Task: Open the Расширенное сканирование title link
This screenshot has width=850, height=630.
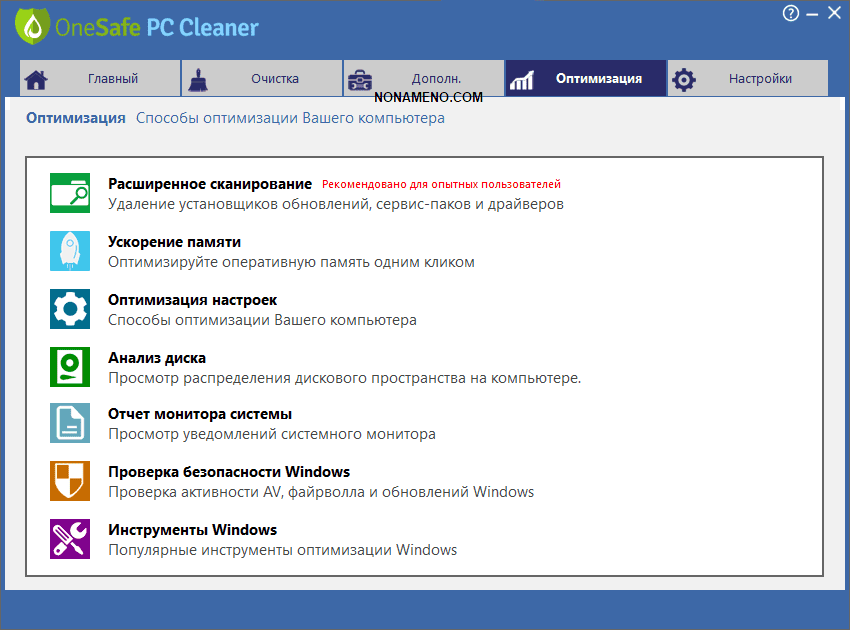Action: [x=210, y=184]
